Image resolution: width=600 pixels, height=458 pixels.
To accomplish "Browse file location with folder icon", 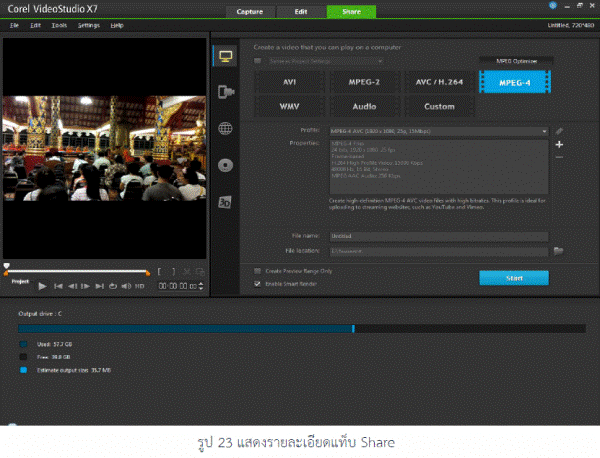I will [558, 251].
